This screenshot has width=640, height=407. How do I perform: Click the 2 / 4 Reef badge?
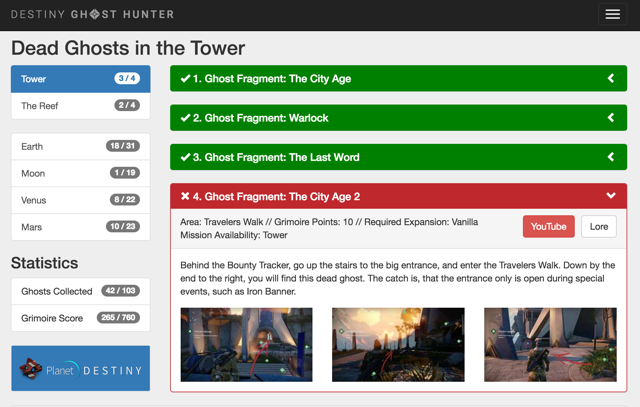127,105
